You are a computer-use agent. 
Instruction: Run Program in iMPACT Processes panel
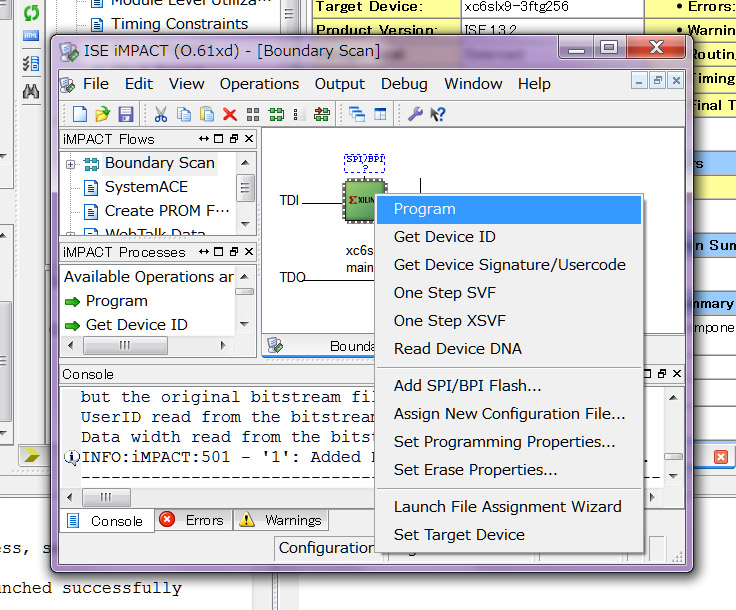[x=116, y=301]
